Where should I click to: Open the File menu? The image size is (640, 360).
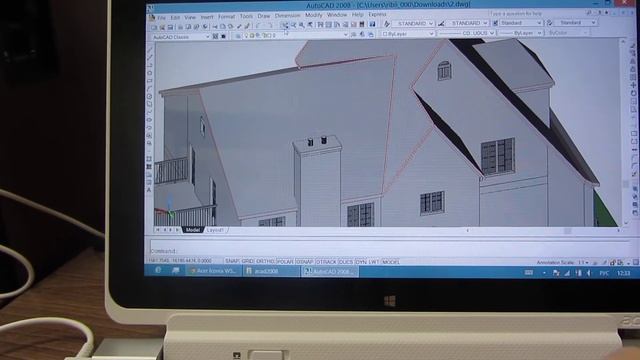click(x=162, y=18)
